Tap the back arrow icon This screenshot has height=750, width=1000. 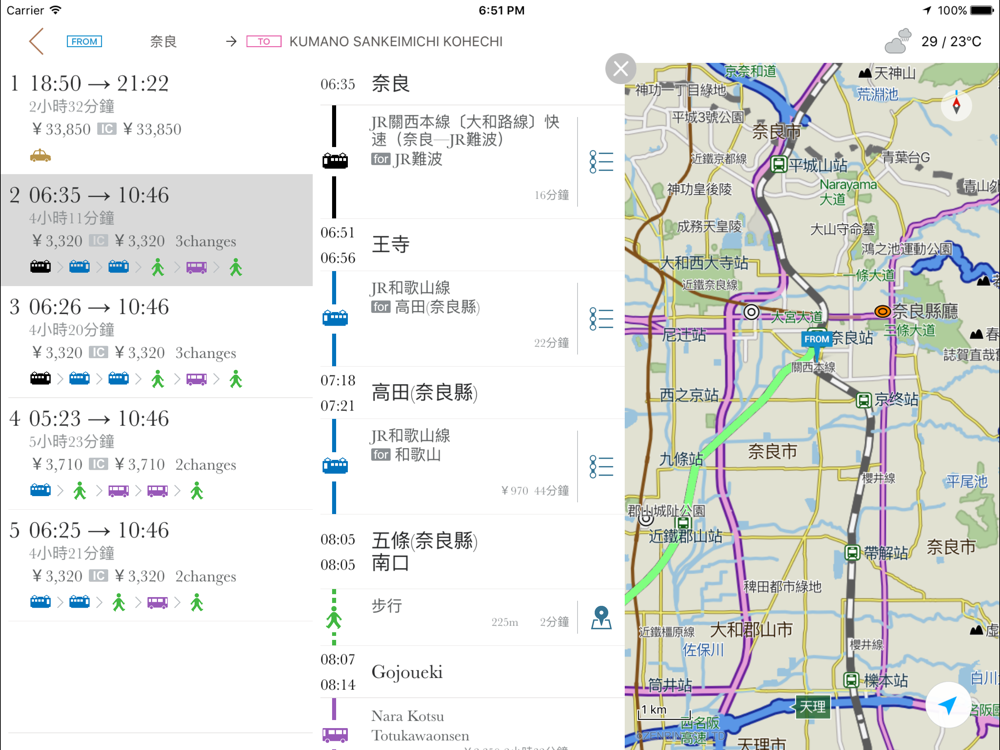pos(36,41)
